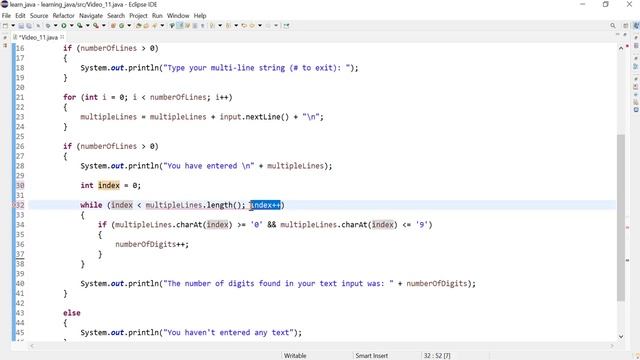The image size is (640, 360).
Task: Click the magnifier Quick Access search icon
Action: pos(613,25)
